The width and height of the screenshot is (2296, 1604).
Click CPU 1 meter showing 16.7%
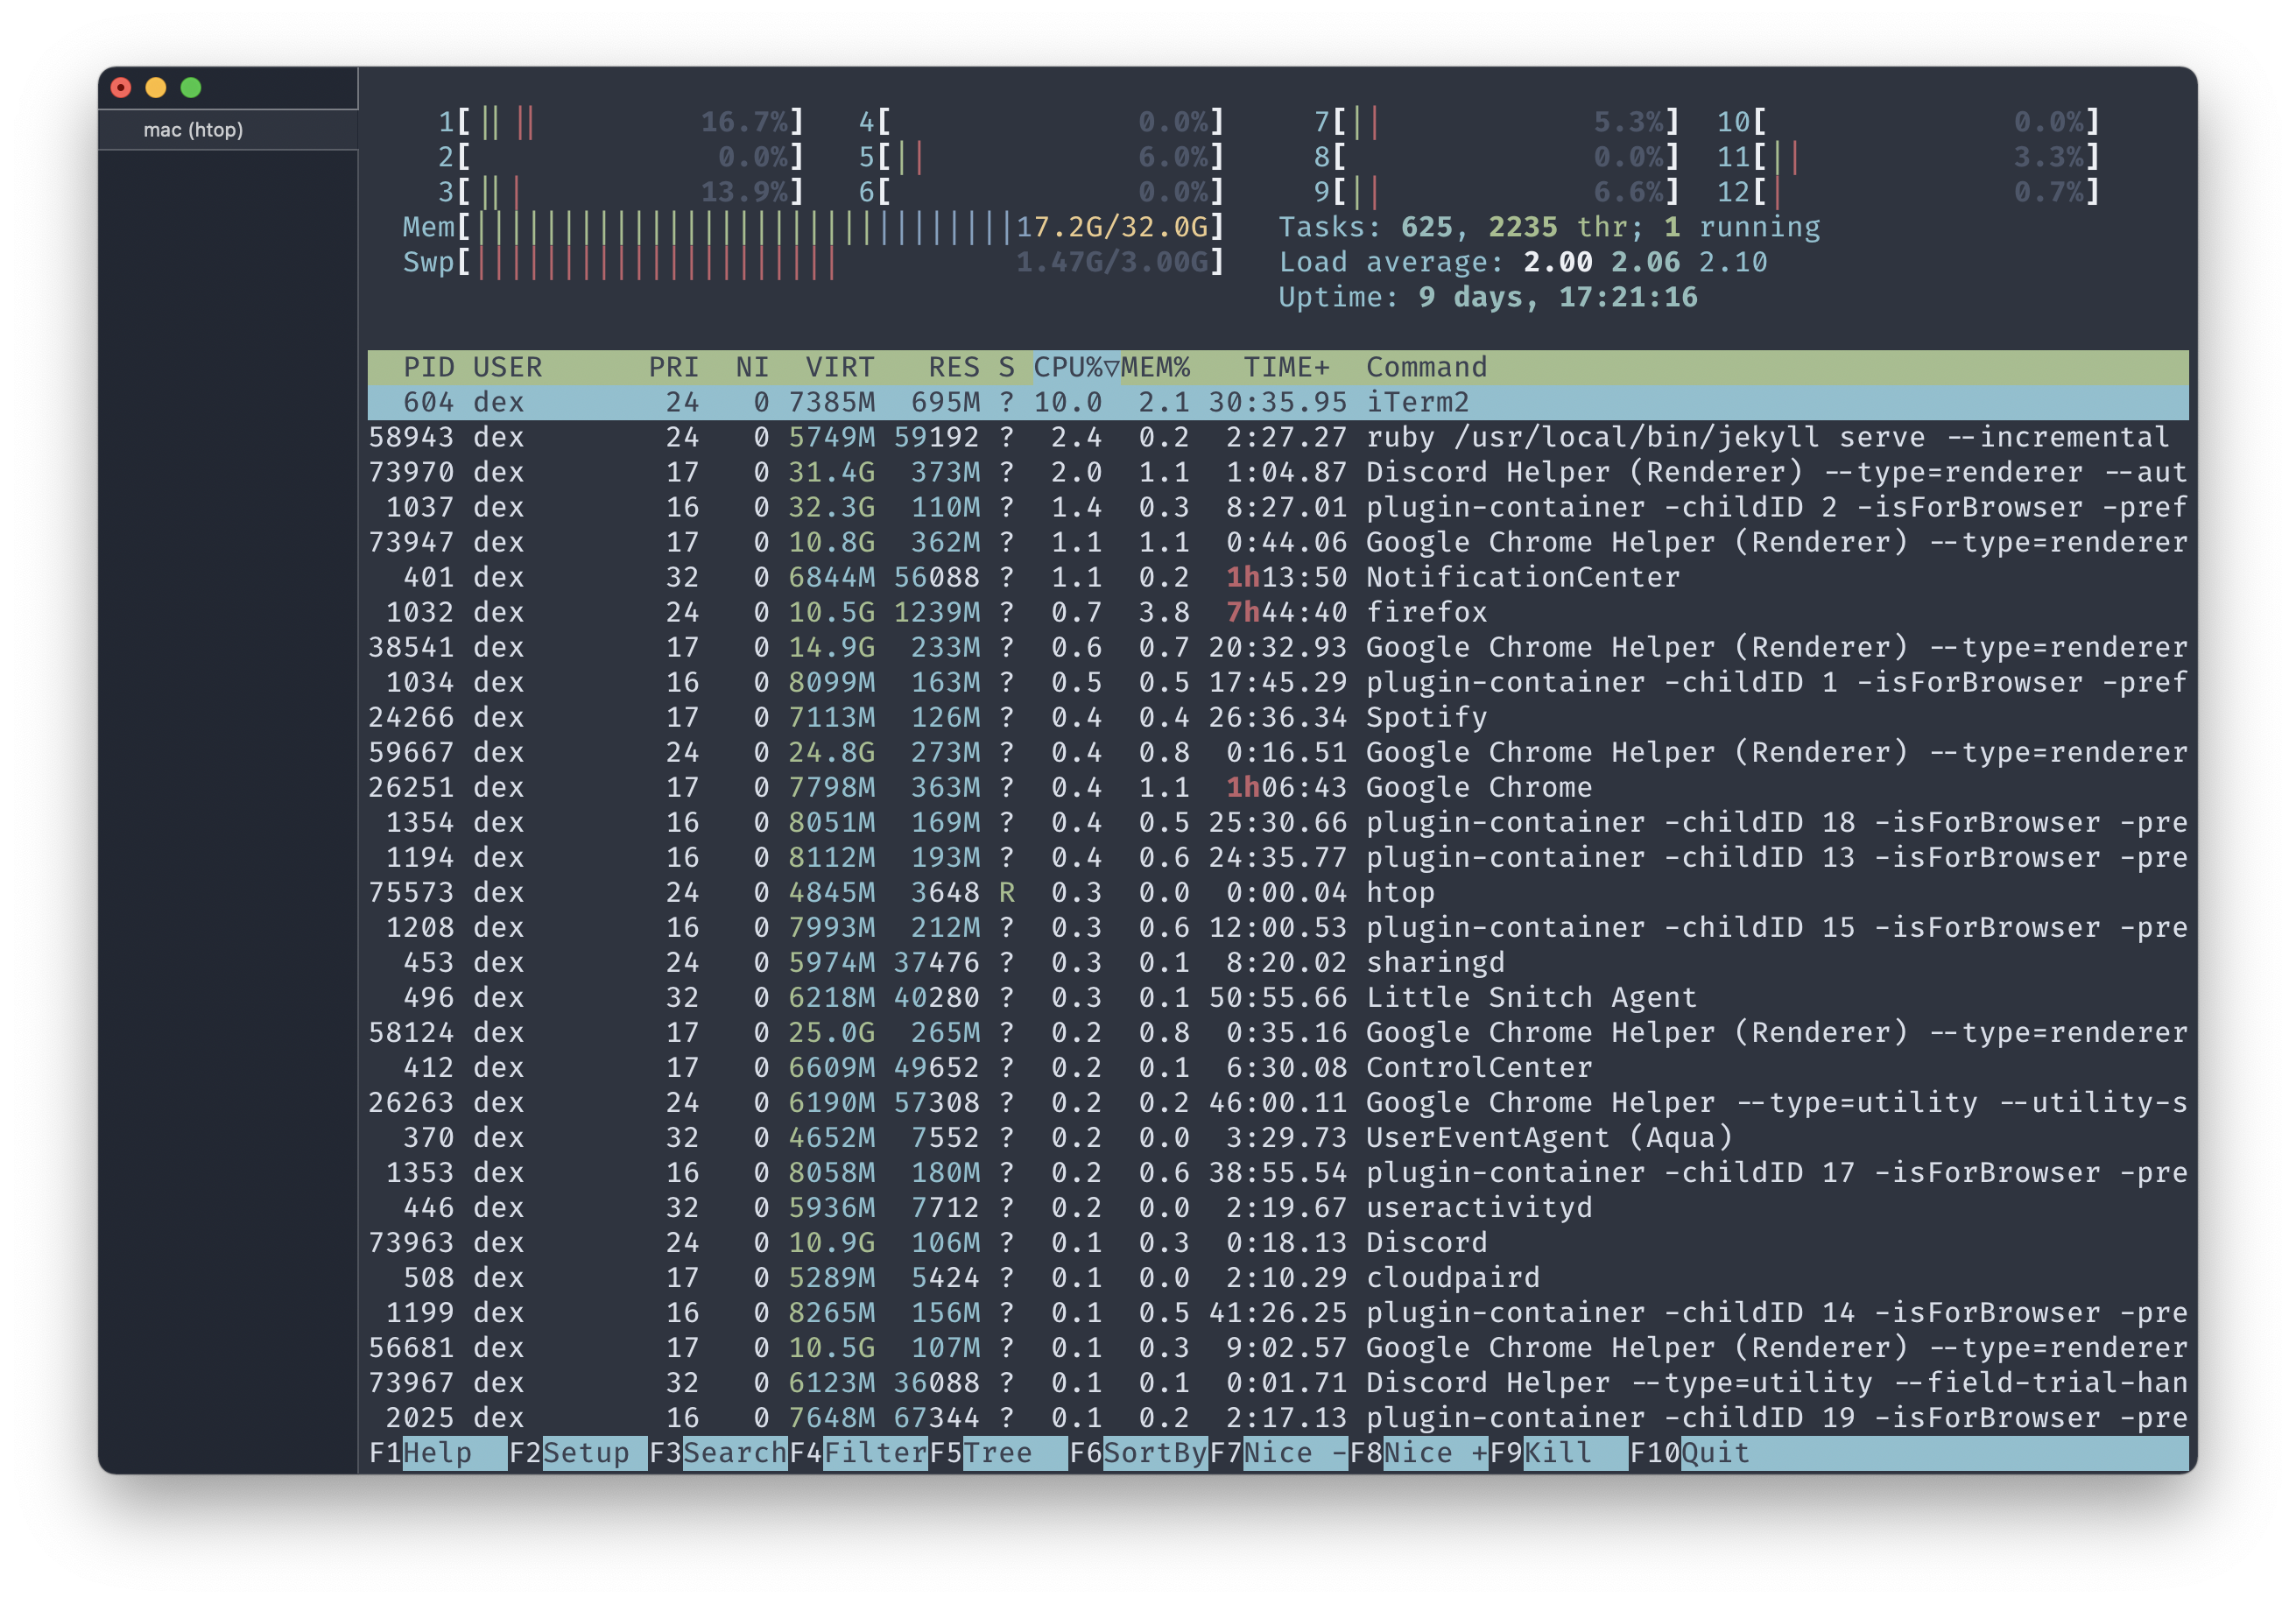[620, 122]
